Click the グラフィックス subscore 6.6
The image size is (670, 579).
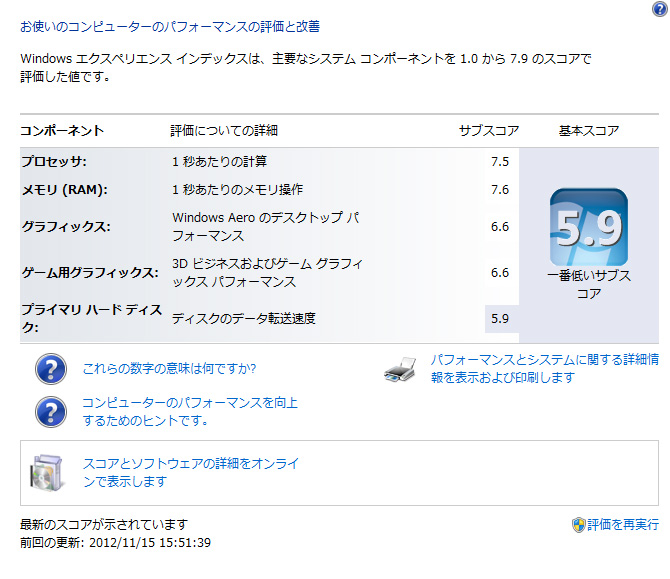pos(500,226)
